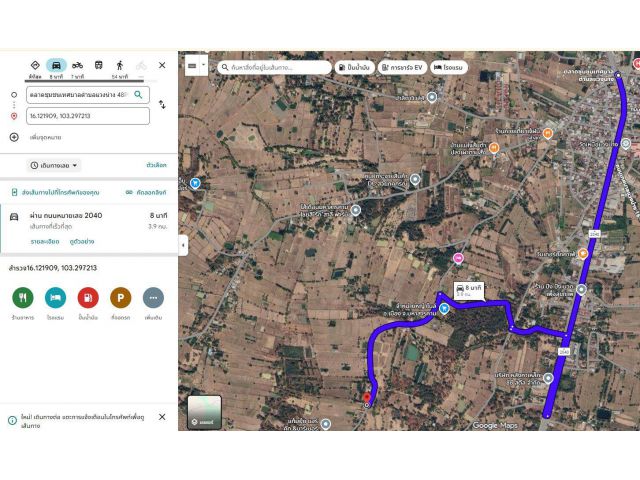Expand map menu dropdown arrow
This screenshot has height=480, width=640.
point(203,65)
